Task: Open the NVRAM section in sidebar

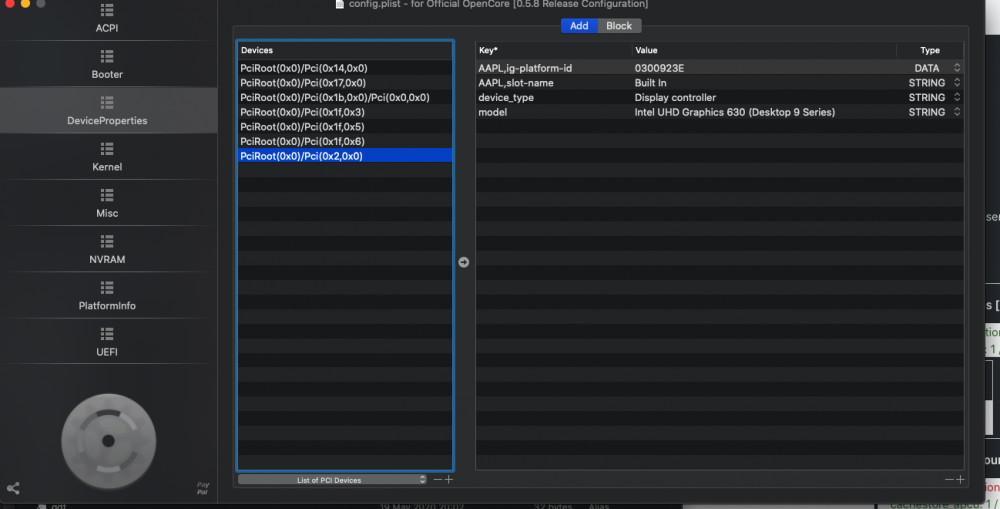Action: [x=107, y=249]
